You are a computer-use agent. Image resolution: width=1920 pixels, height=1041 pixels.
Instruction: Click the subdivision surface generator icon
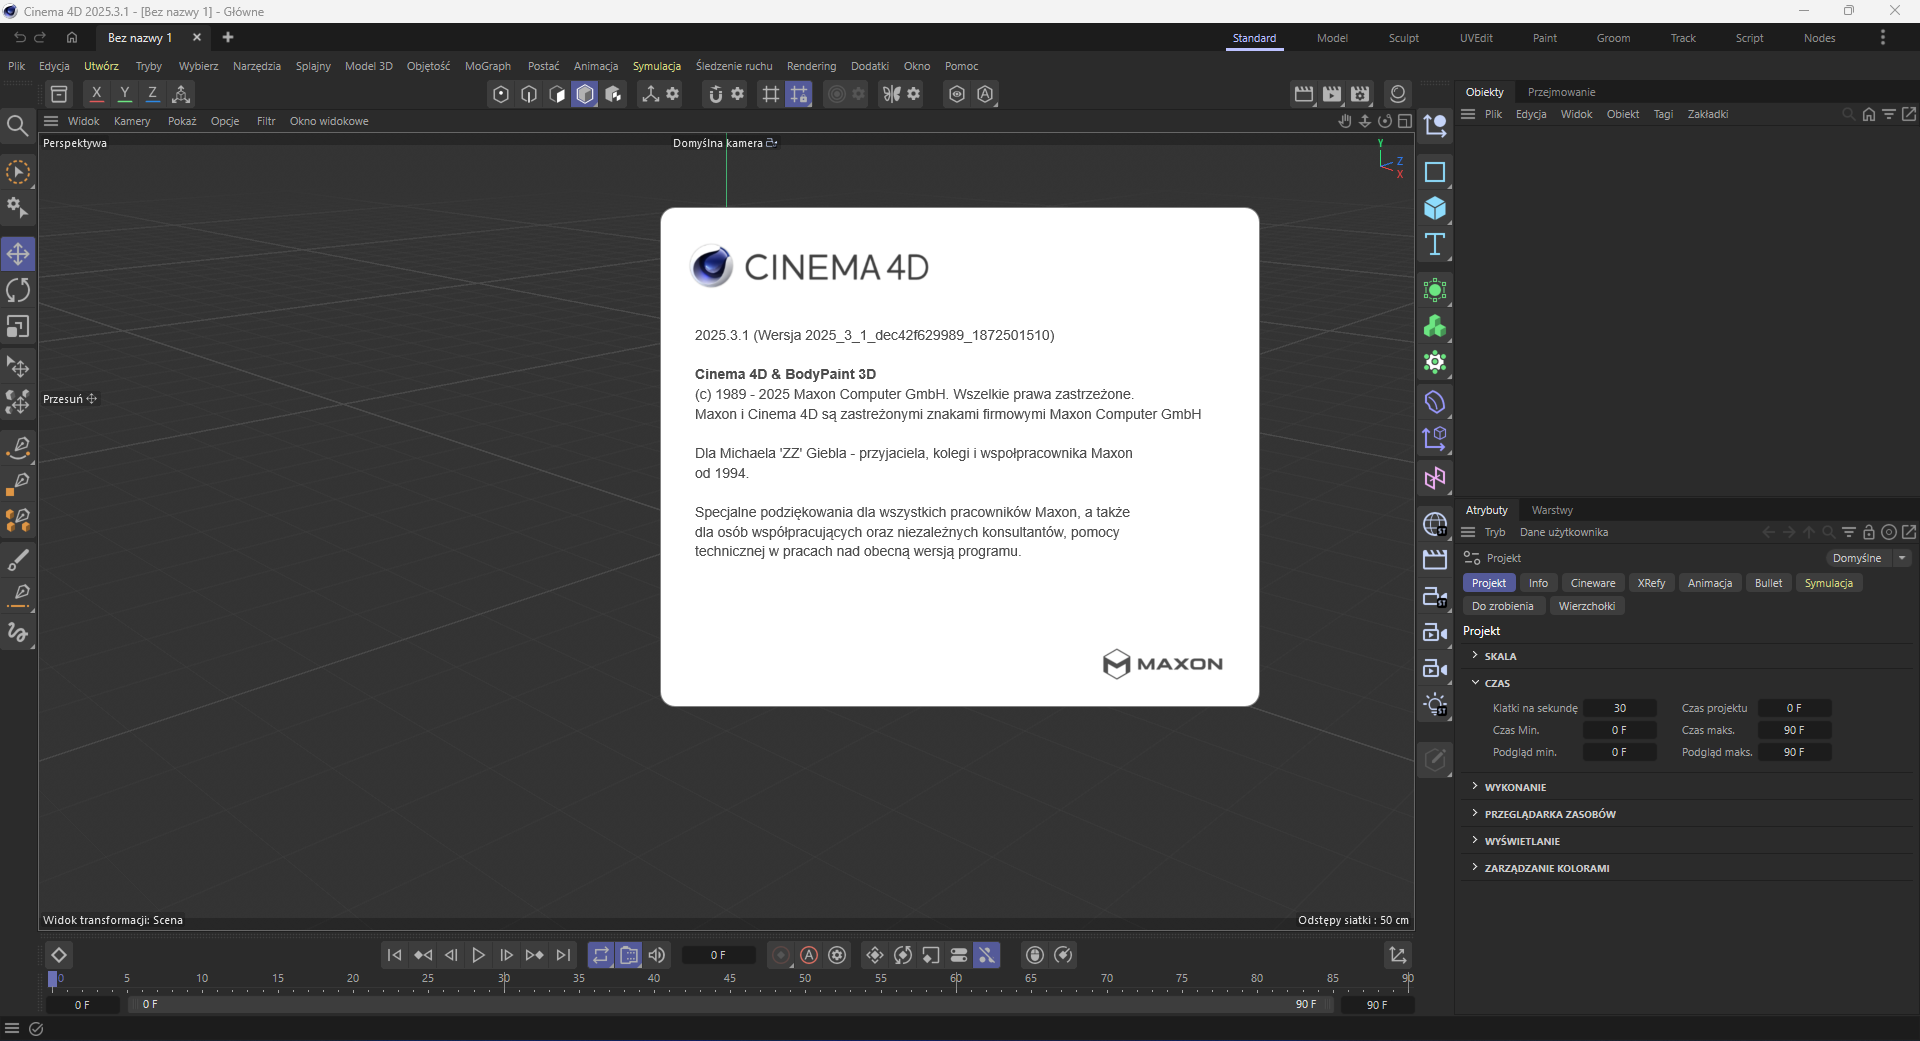click(x=1435, y=290)
